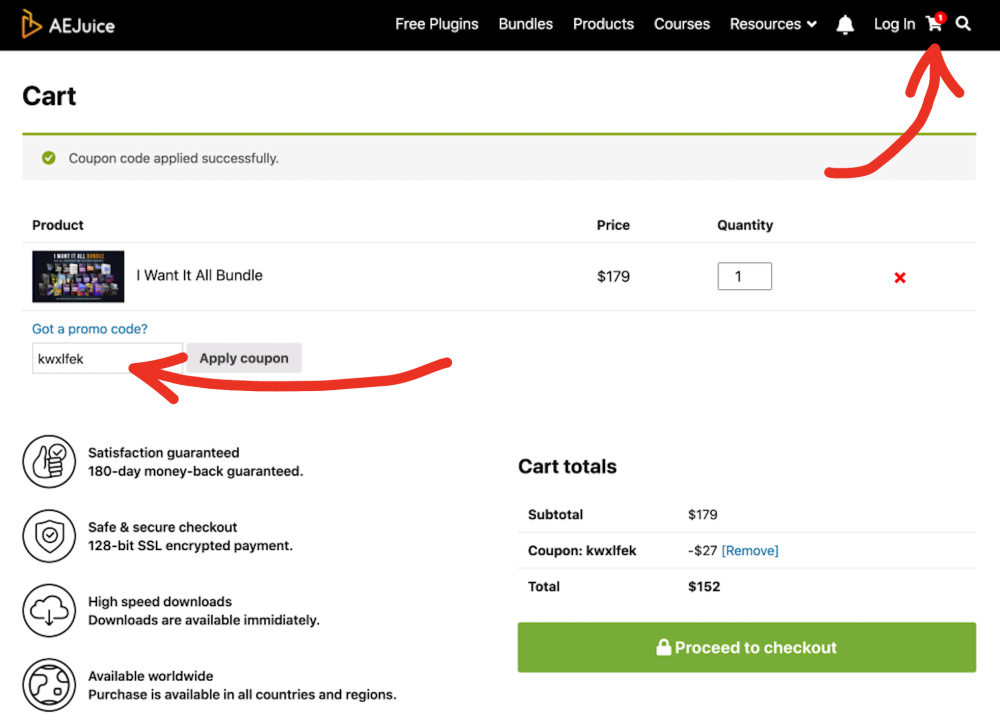The height and width of the screenshot is (728, 1000).
Task: Click the 'High speed downloads' title text
Action: [160, 602]
